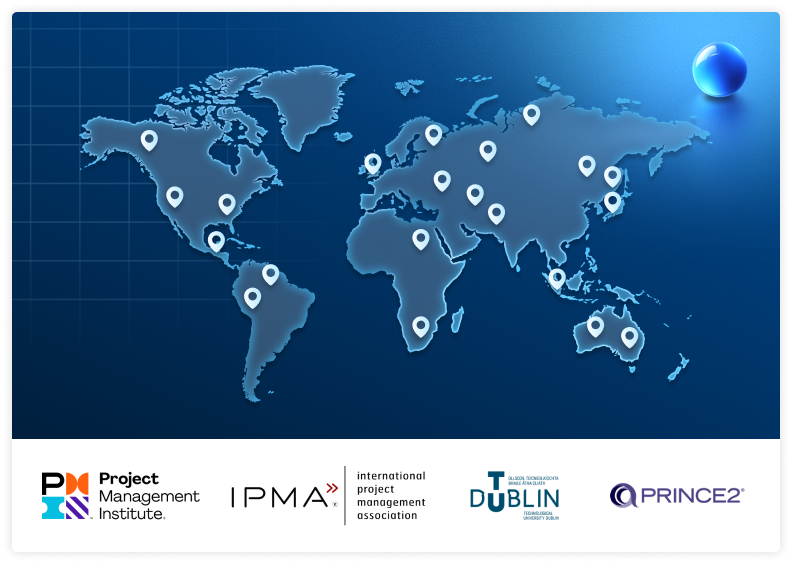Select the map pin on southern Africa

[421, 327]
